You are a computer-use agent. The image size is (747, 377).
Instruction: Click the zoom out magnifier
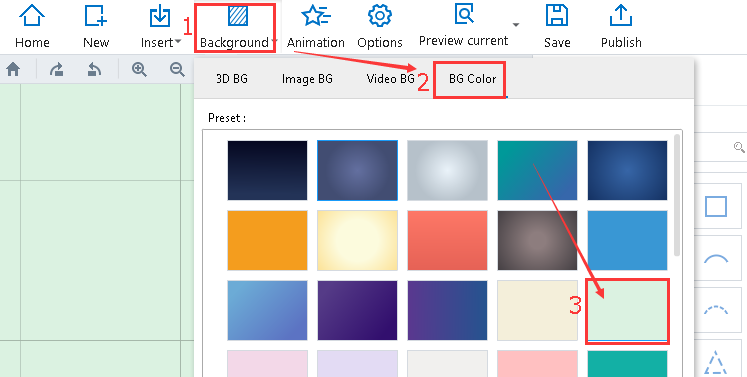[x=177, y=70]
